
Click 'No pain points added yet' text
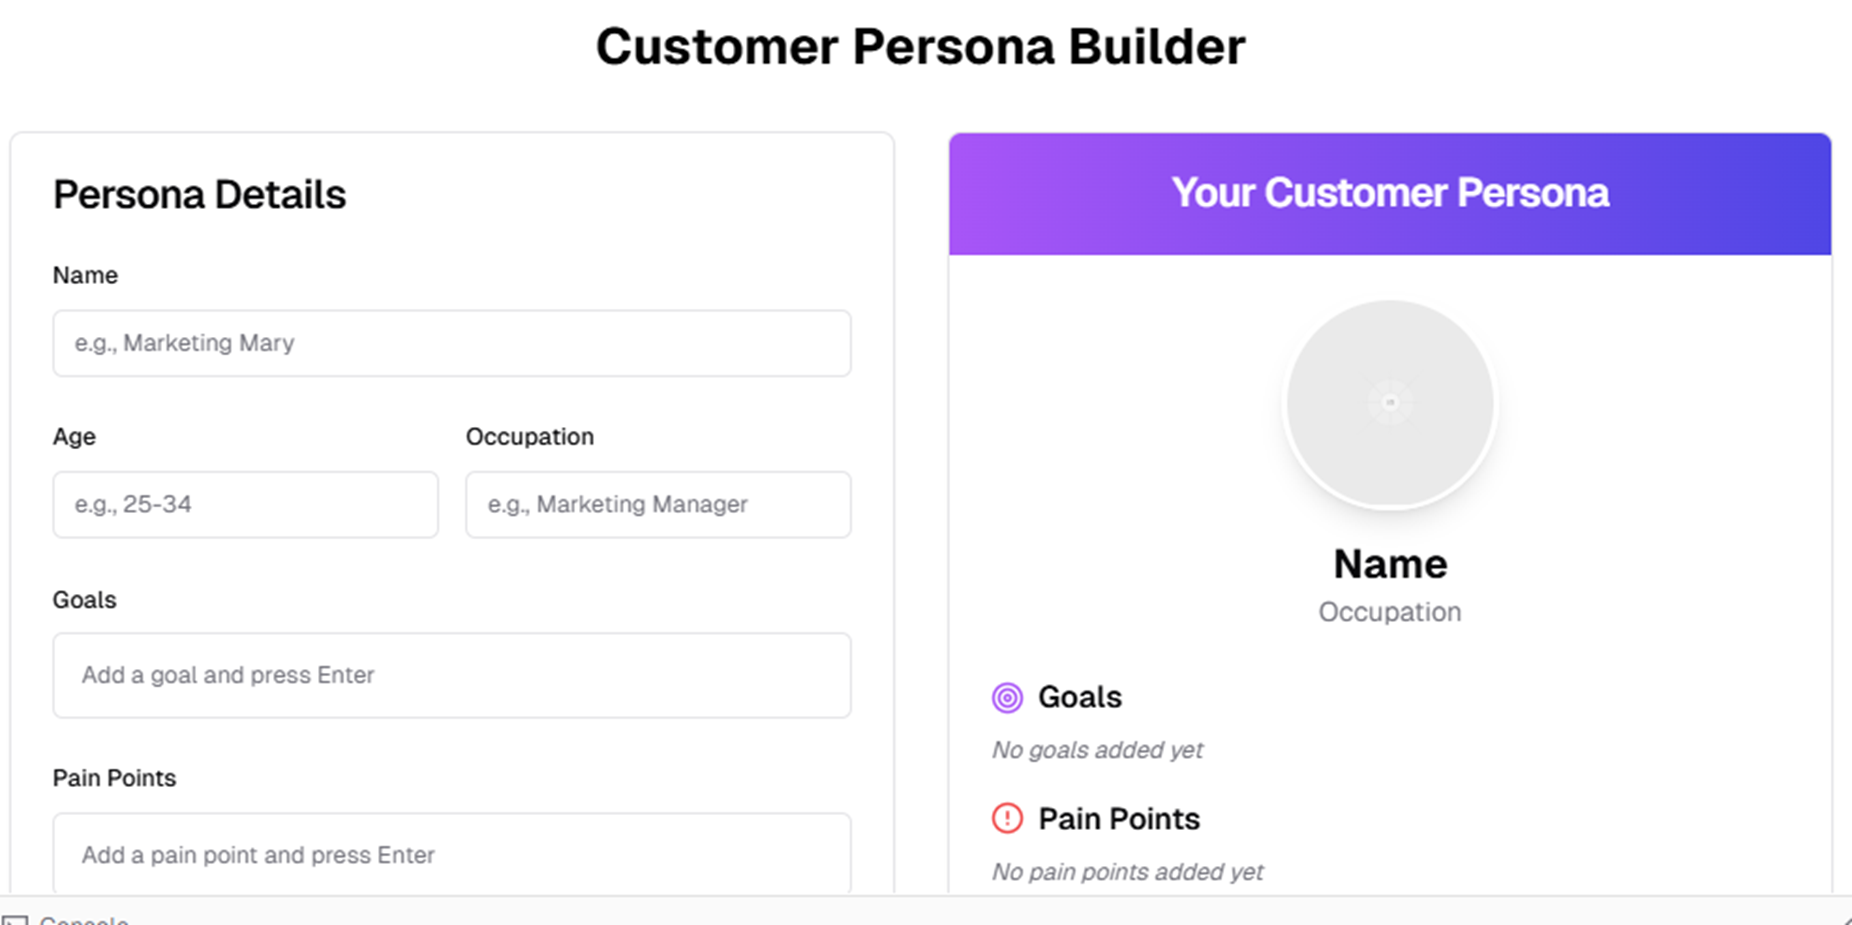pos(1127,872)
